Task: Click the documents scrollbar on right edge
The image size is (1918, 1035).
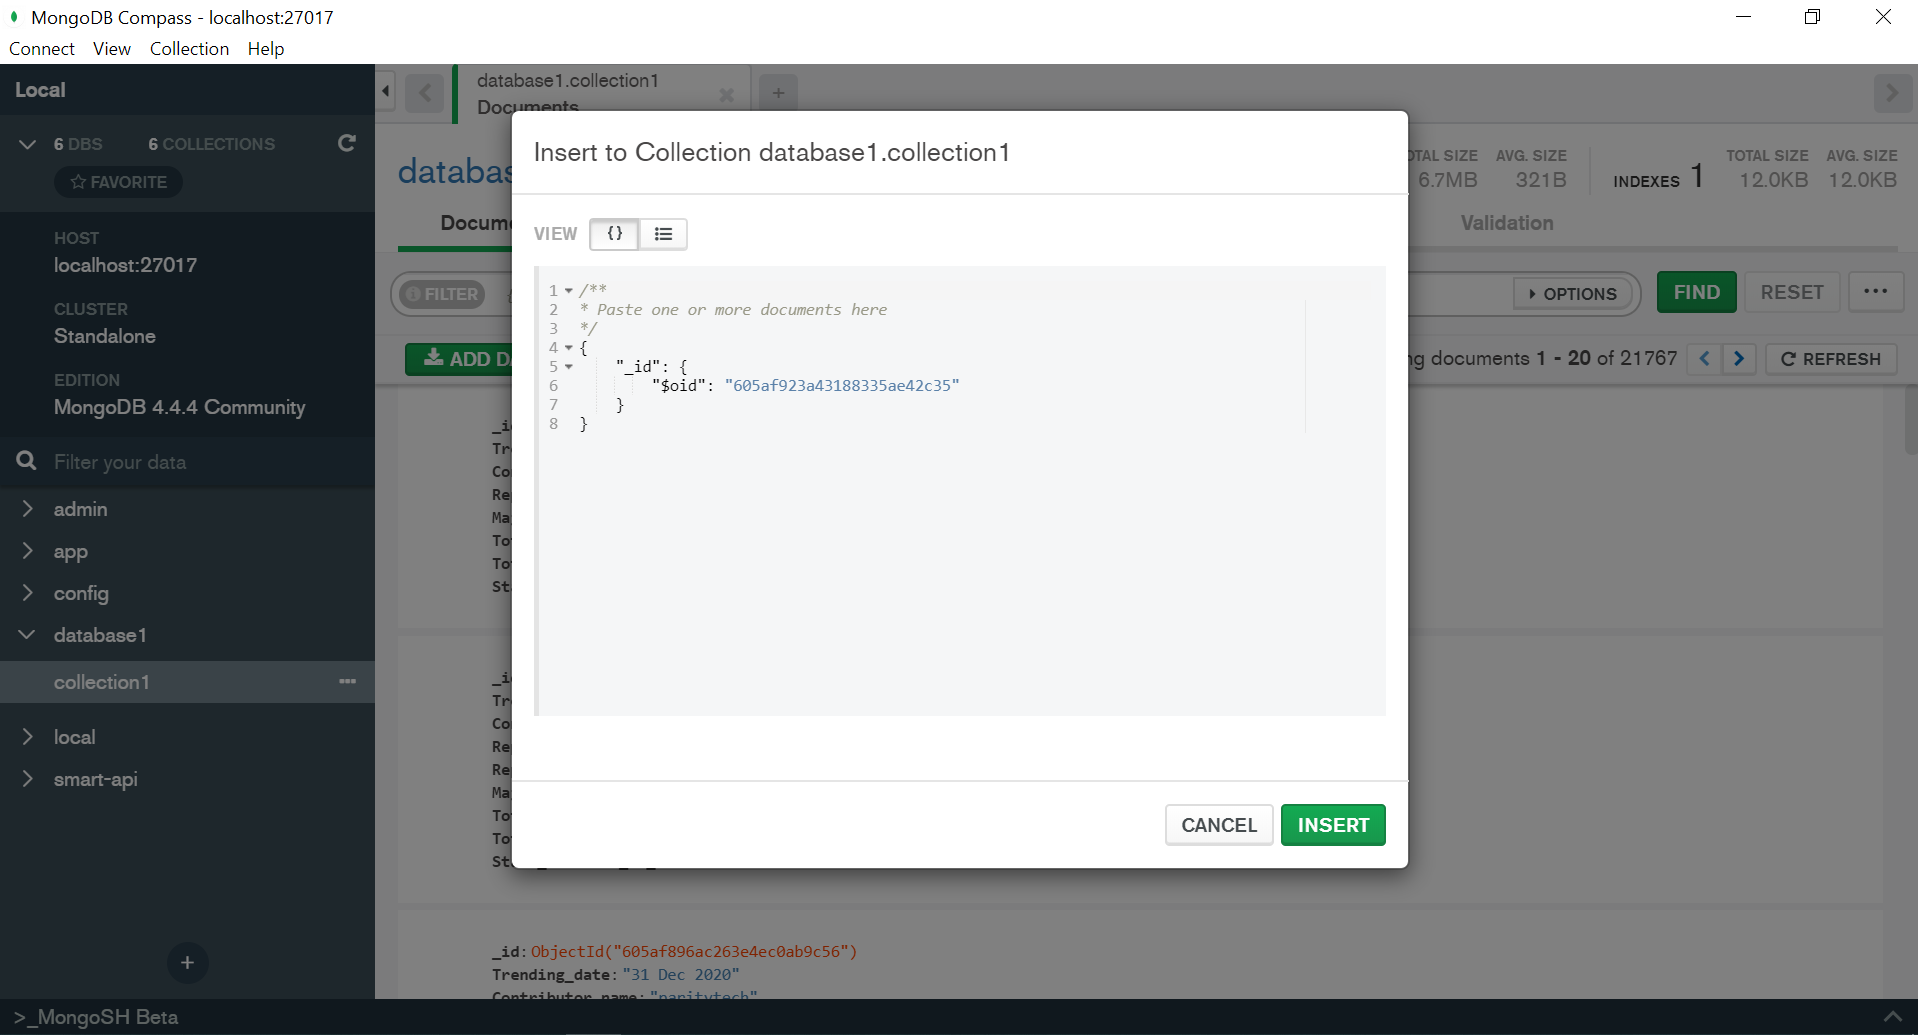Action: [1911, 420]
